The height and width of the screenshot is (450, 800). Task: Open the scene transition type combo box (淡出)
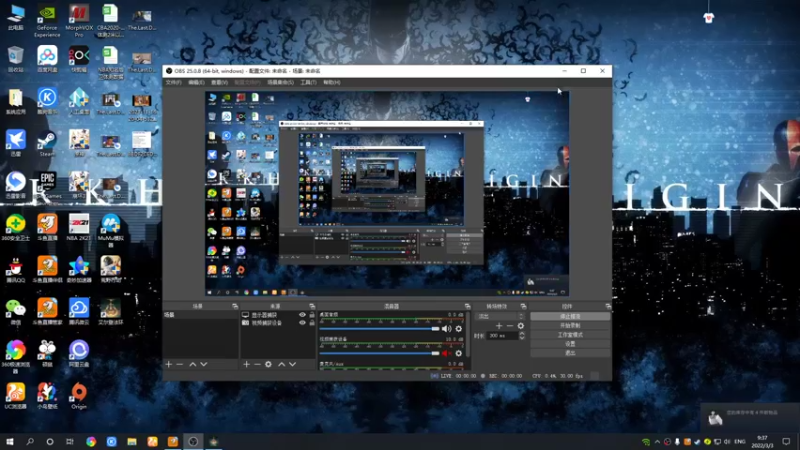point(500,316)
